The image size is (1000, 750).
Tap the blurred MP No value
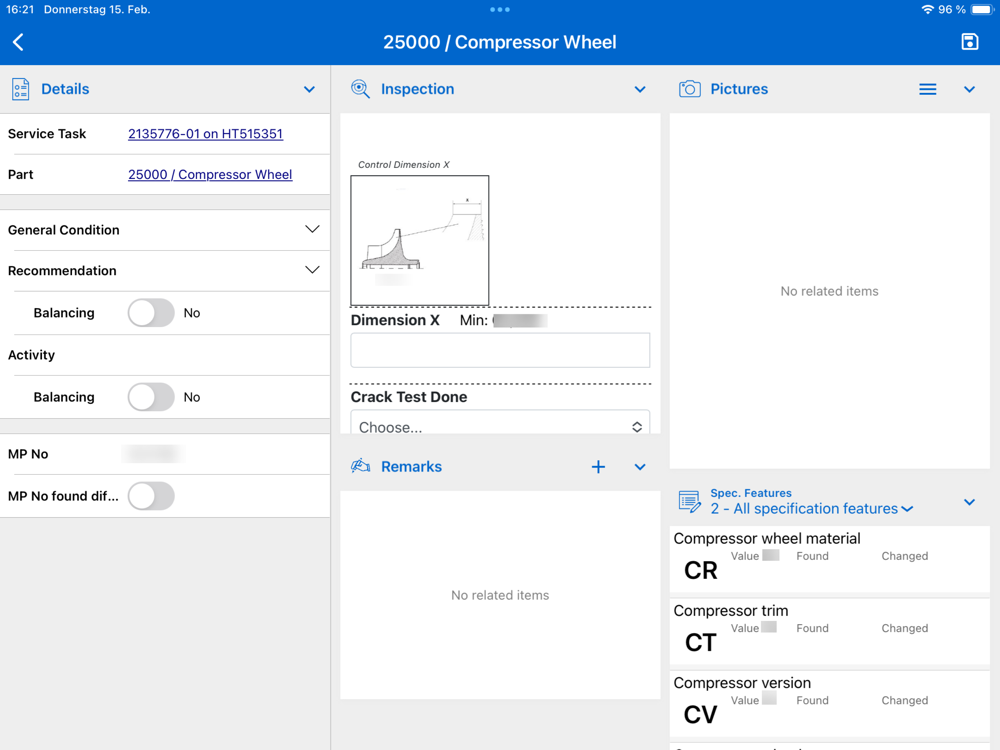coord(153,454)
